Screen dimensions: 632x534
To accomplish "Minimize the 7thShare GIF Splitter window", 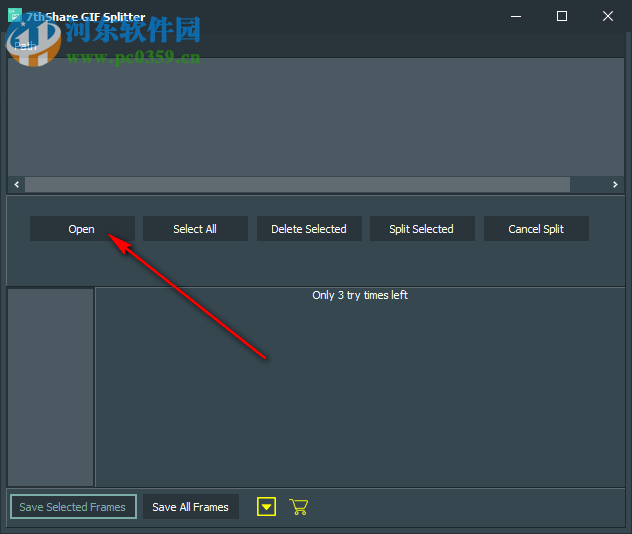I will coord(516,16).
